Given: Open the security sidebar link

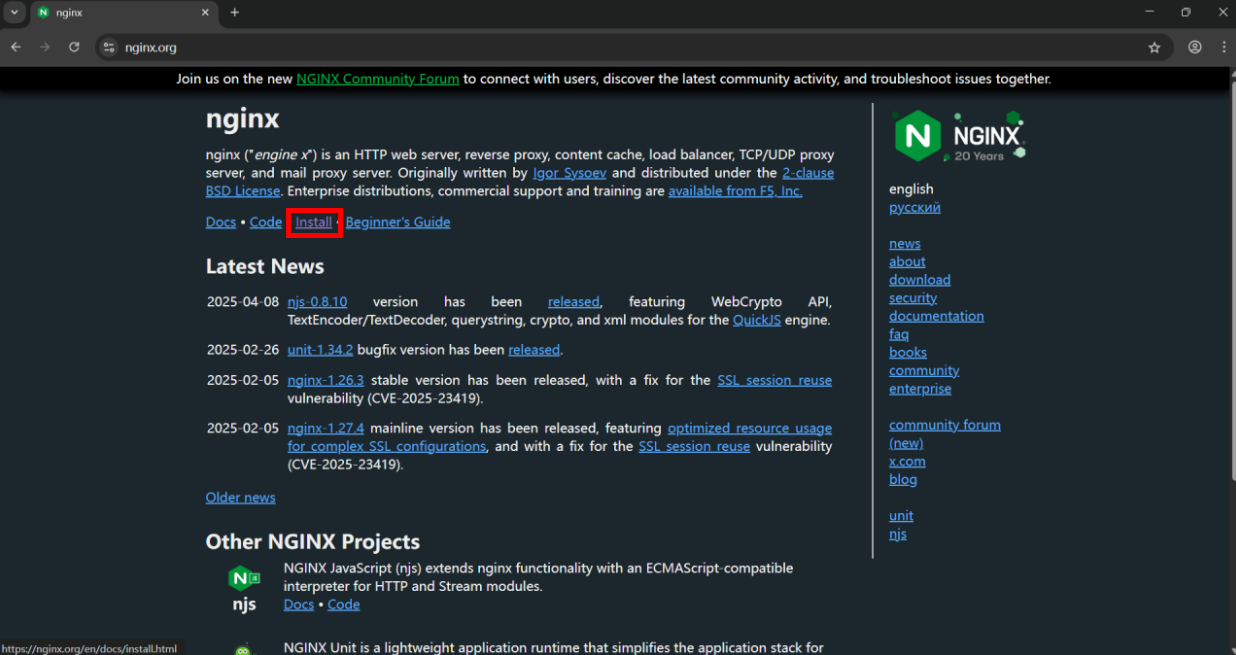Looking at the screenshot, I should (x=913, y=298).
